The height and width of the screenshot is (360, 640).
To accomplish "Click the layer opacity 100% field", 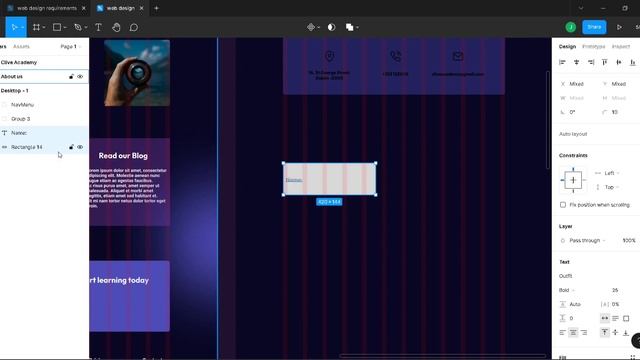I will 628,240.
